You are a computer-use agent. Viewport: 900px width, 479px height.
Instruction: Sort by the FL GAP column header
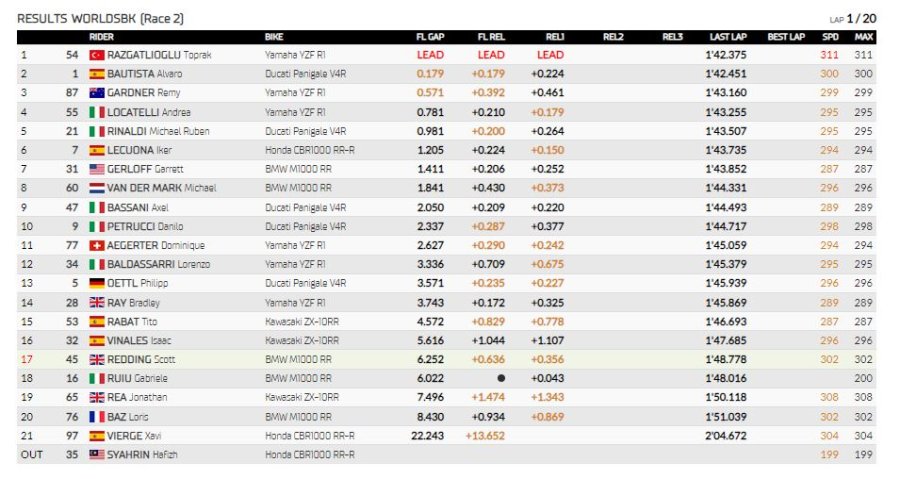point(429,36)
